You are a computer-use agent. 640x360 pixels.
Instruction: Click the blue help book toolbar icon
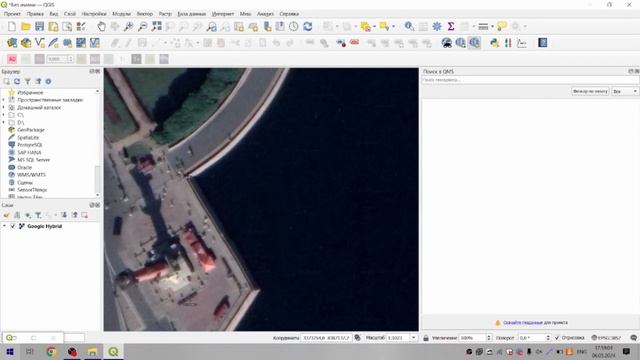pos(542,42)
